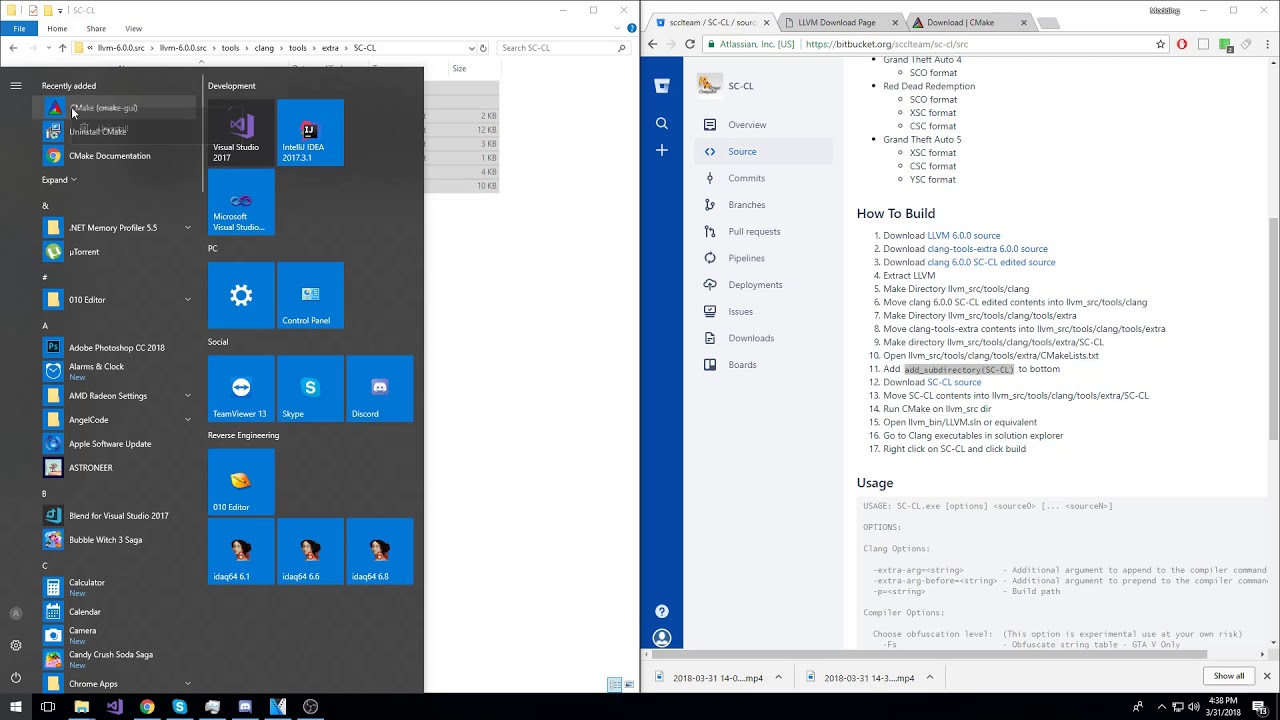Viewport: 1280px width, 720px height.
Task: Open Adobe Photoshop CC 2018
Action: 118,348
